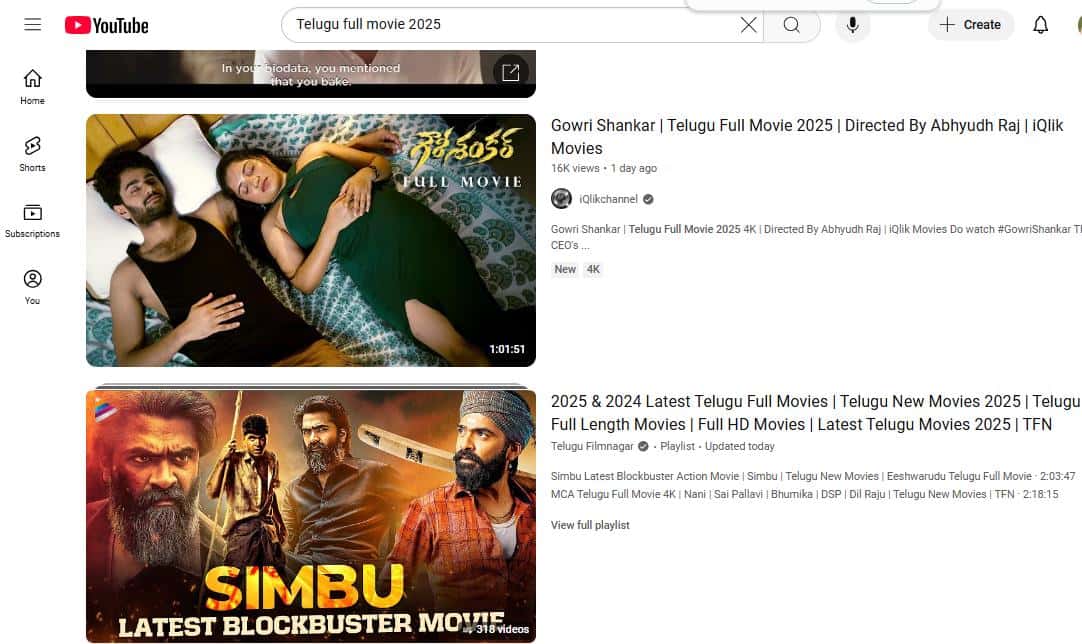Viewport: 1082px width, 644px height.
Task: Click the voice search microphone
Action: point(852,25)
